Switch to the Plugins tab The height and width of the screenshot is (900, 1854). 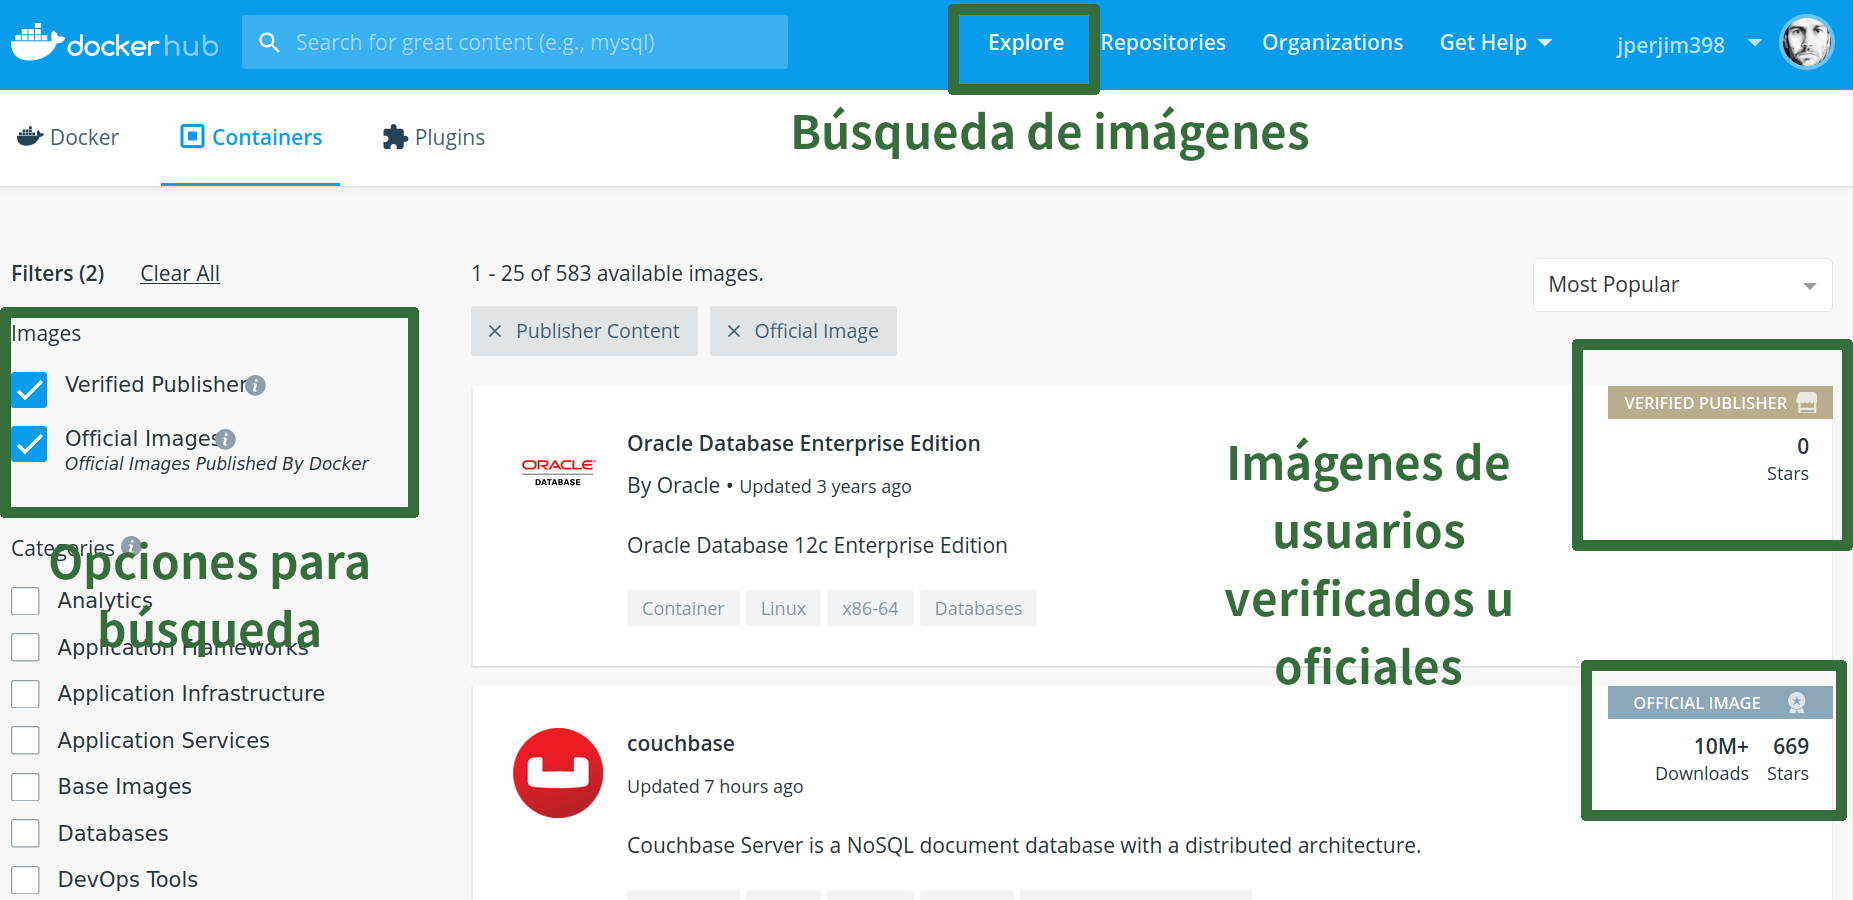[434, 137]
